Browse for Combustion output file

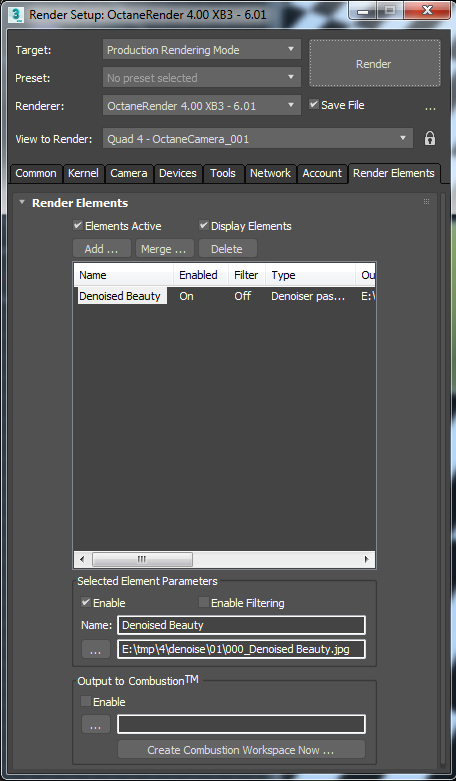click(x=96, y=725)
